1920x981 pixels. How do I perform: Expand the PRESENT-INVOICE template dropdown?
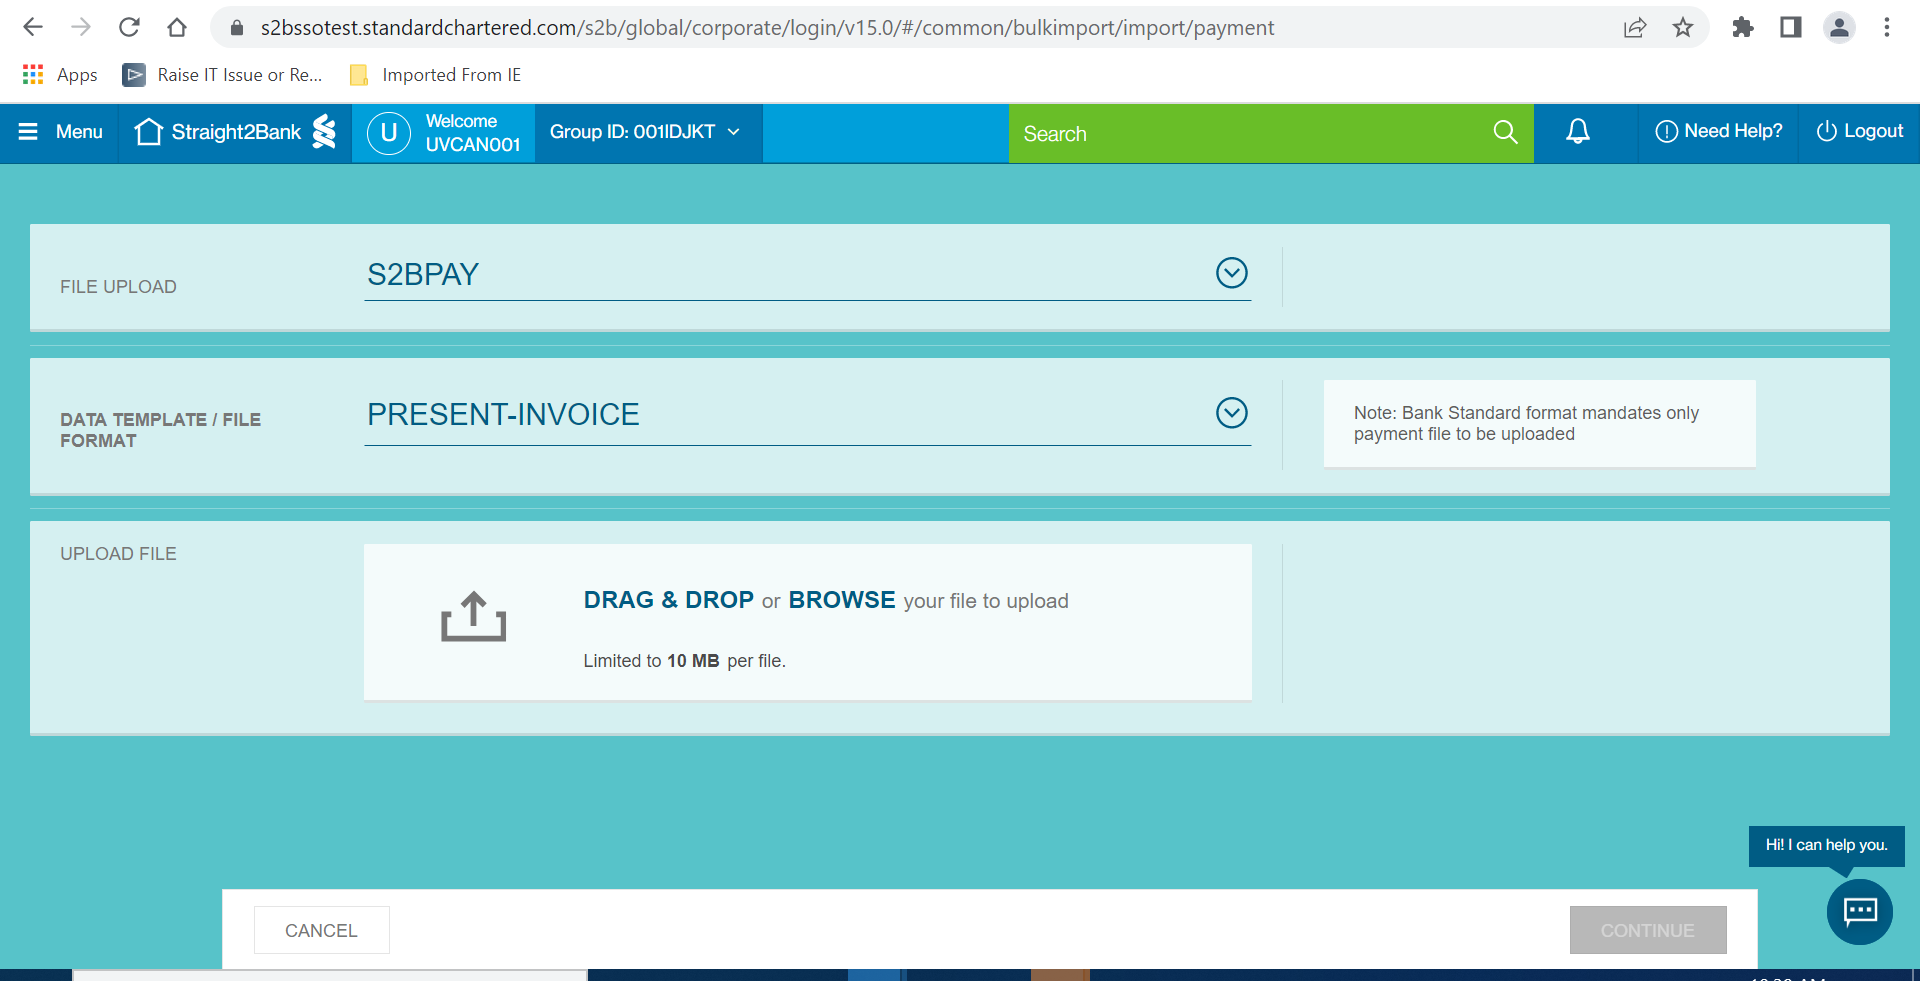pyautogui.click(x=1231, y=413)
